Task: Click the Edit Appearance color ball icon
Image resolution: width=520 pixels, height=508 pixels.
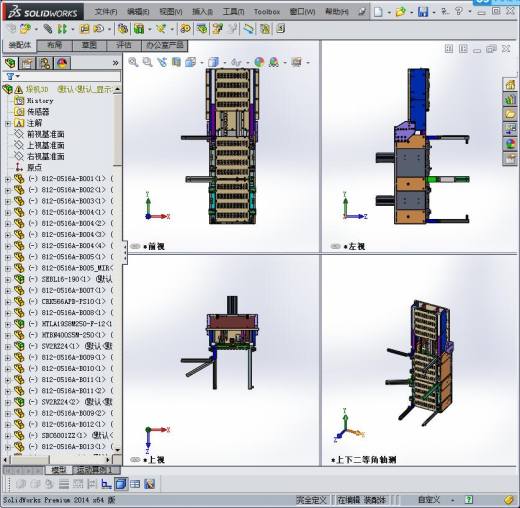Action: click(x=259, y=62)
